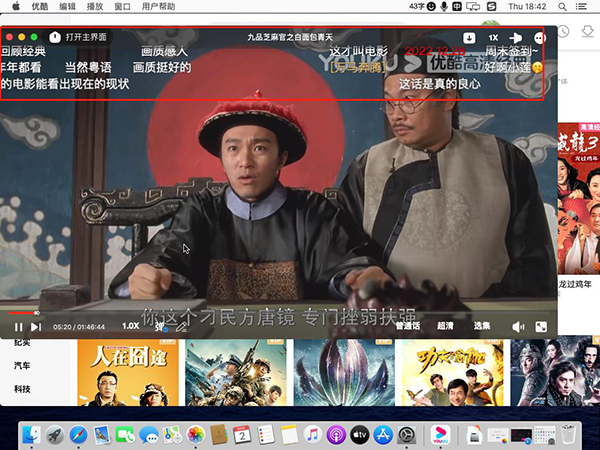
Task: Skip to next episode using next button
Action: tap(36, 326)
